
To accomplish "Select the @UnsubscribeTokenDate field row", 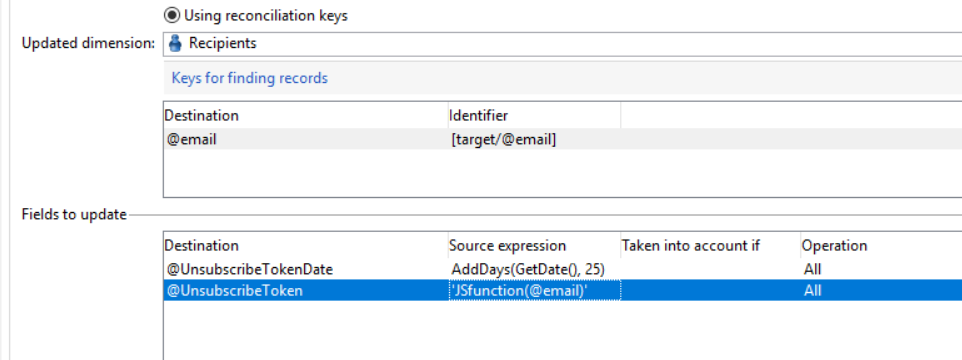I will coord(562,269).
